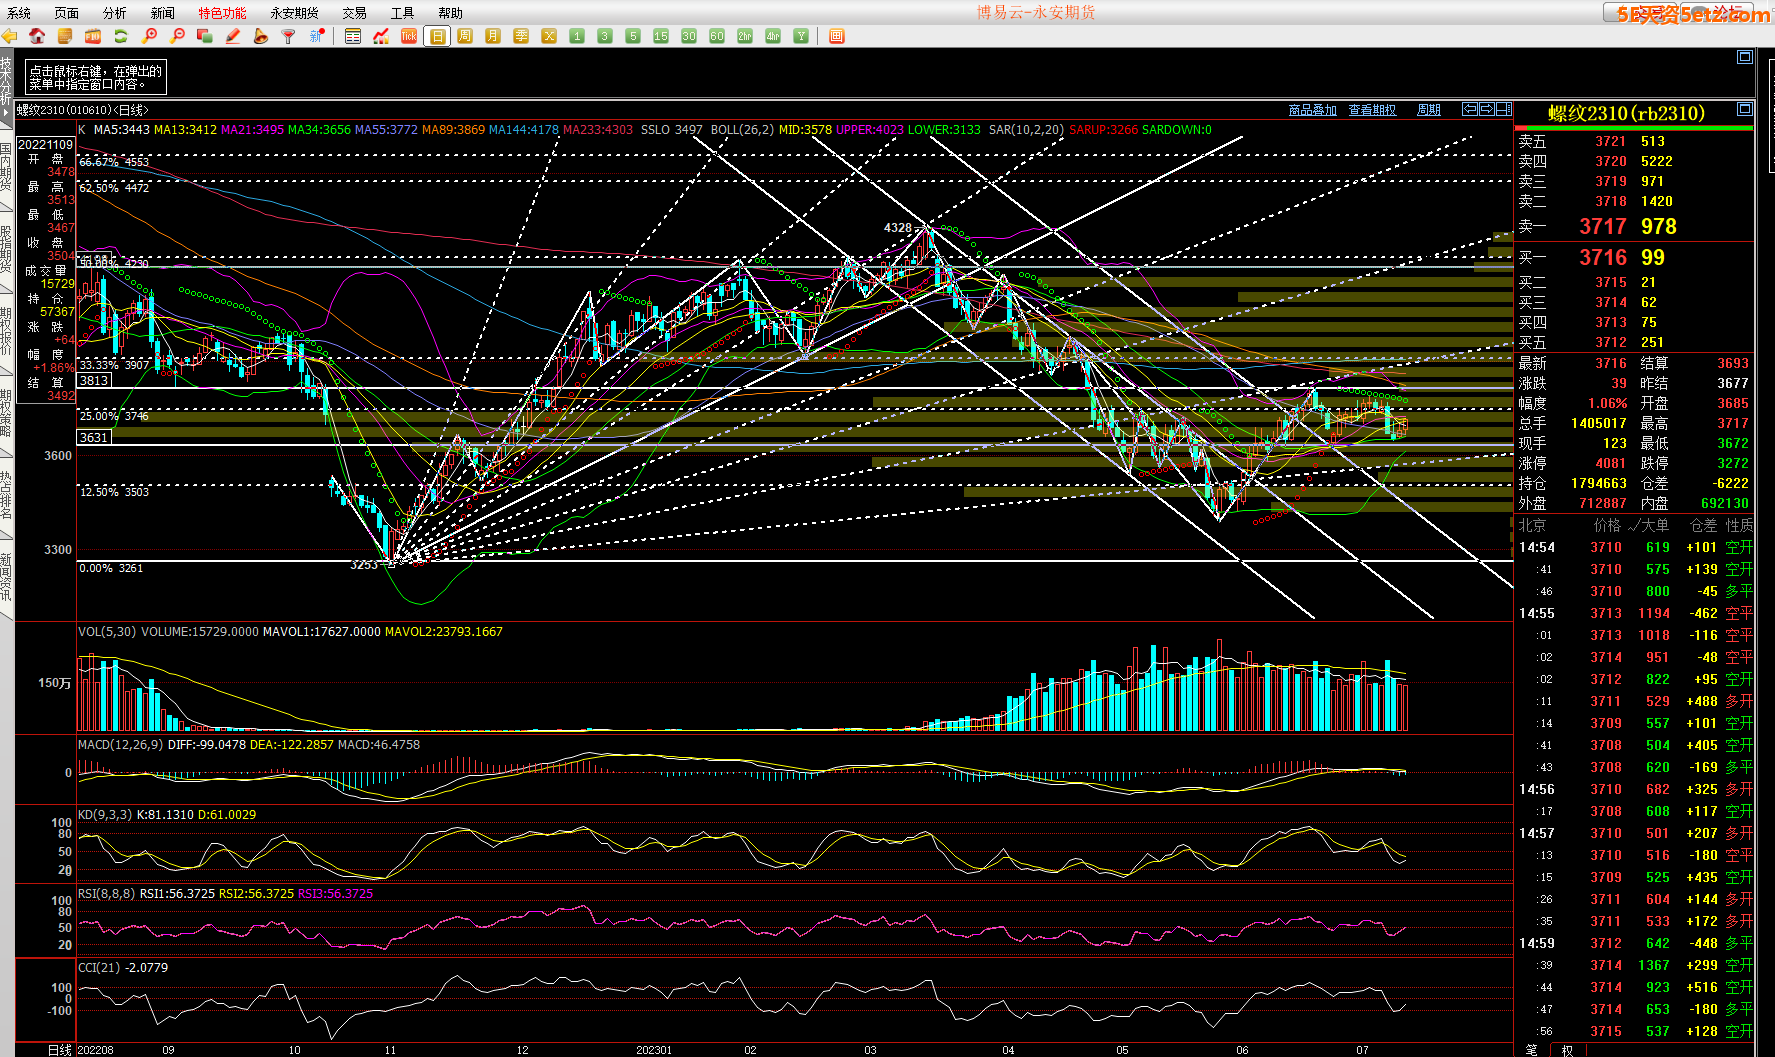Open the notebook toolbar icon
Viewport: 1775px width, 1057px height.
[65, 36]
